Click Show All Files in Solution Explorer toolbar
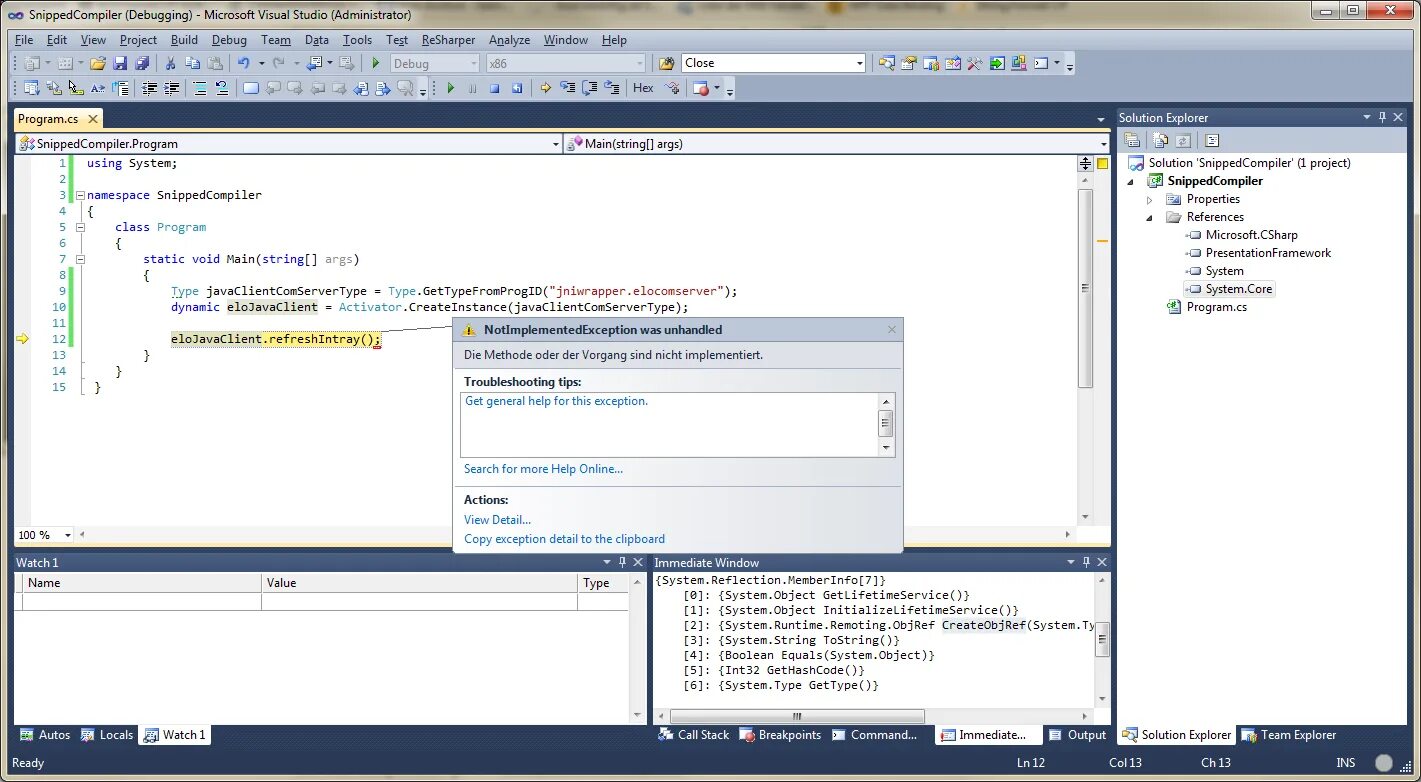 pyautogui.click(x=1160, y=140)
